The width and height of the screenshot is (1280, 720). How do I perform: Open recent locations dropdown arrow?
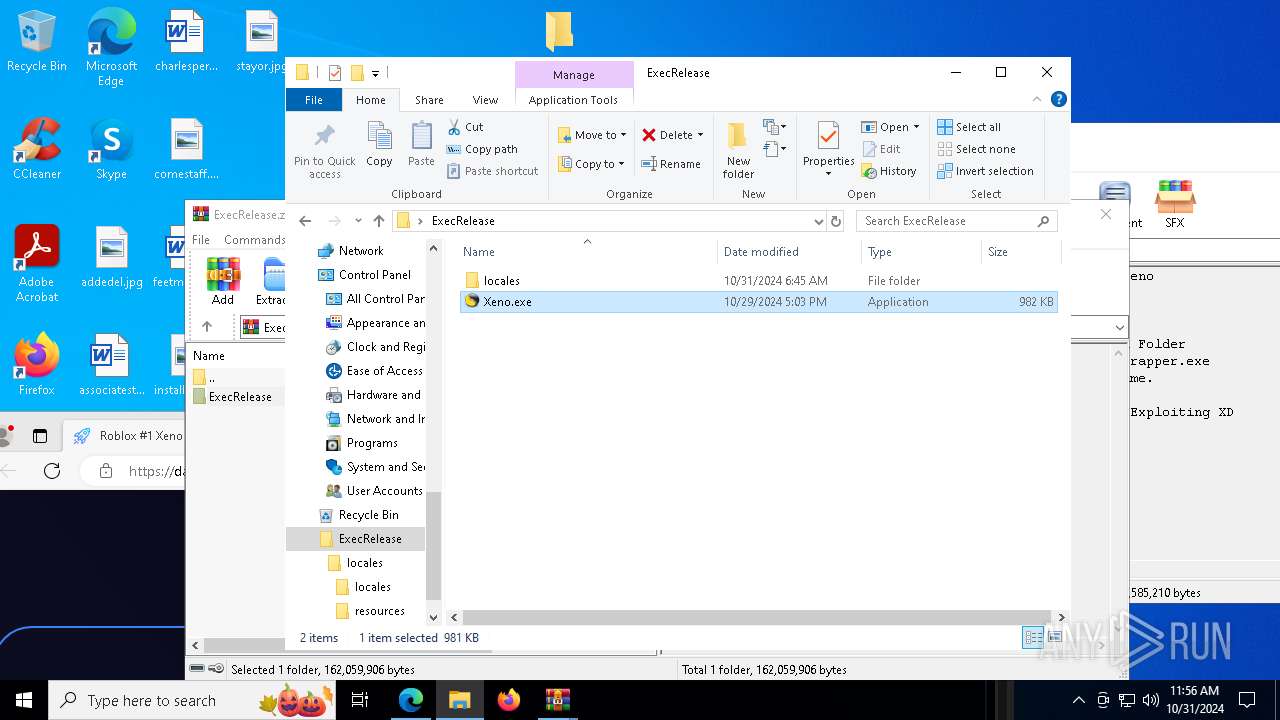[x=358, y=221]
